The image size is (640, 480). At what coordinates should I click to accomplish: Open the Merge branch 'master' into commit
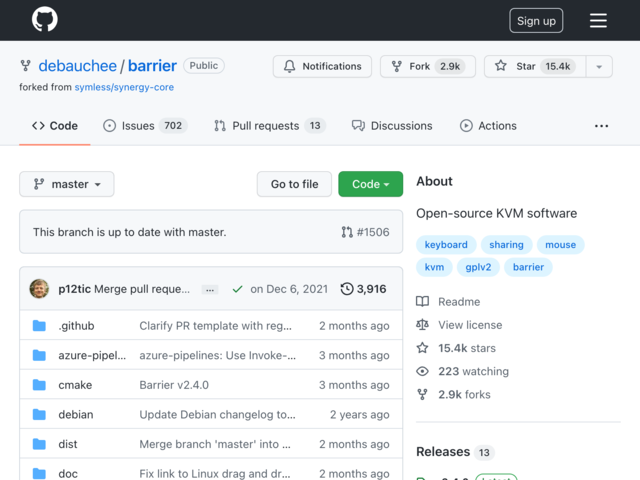[215, 444]
